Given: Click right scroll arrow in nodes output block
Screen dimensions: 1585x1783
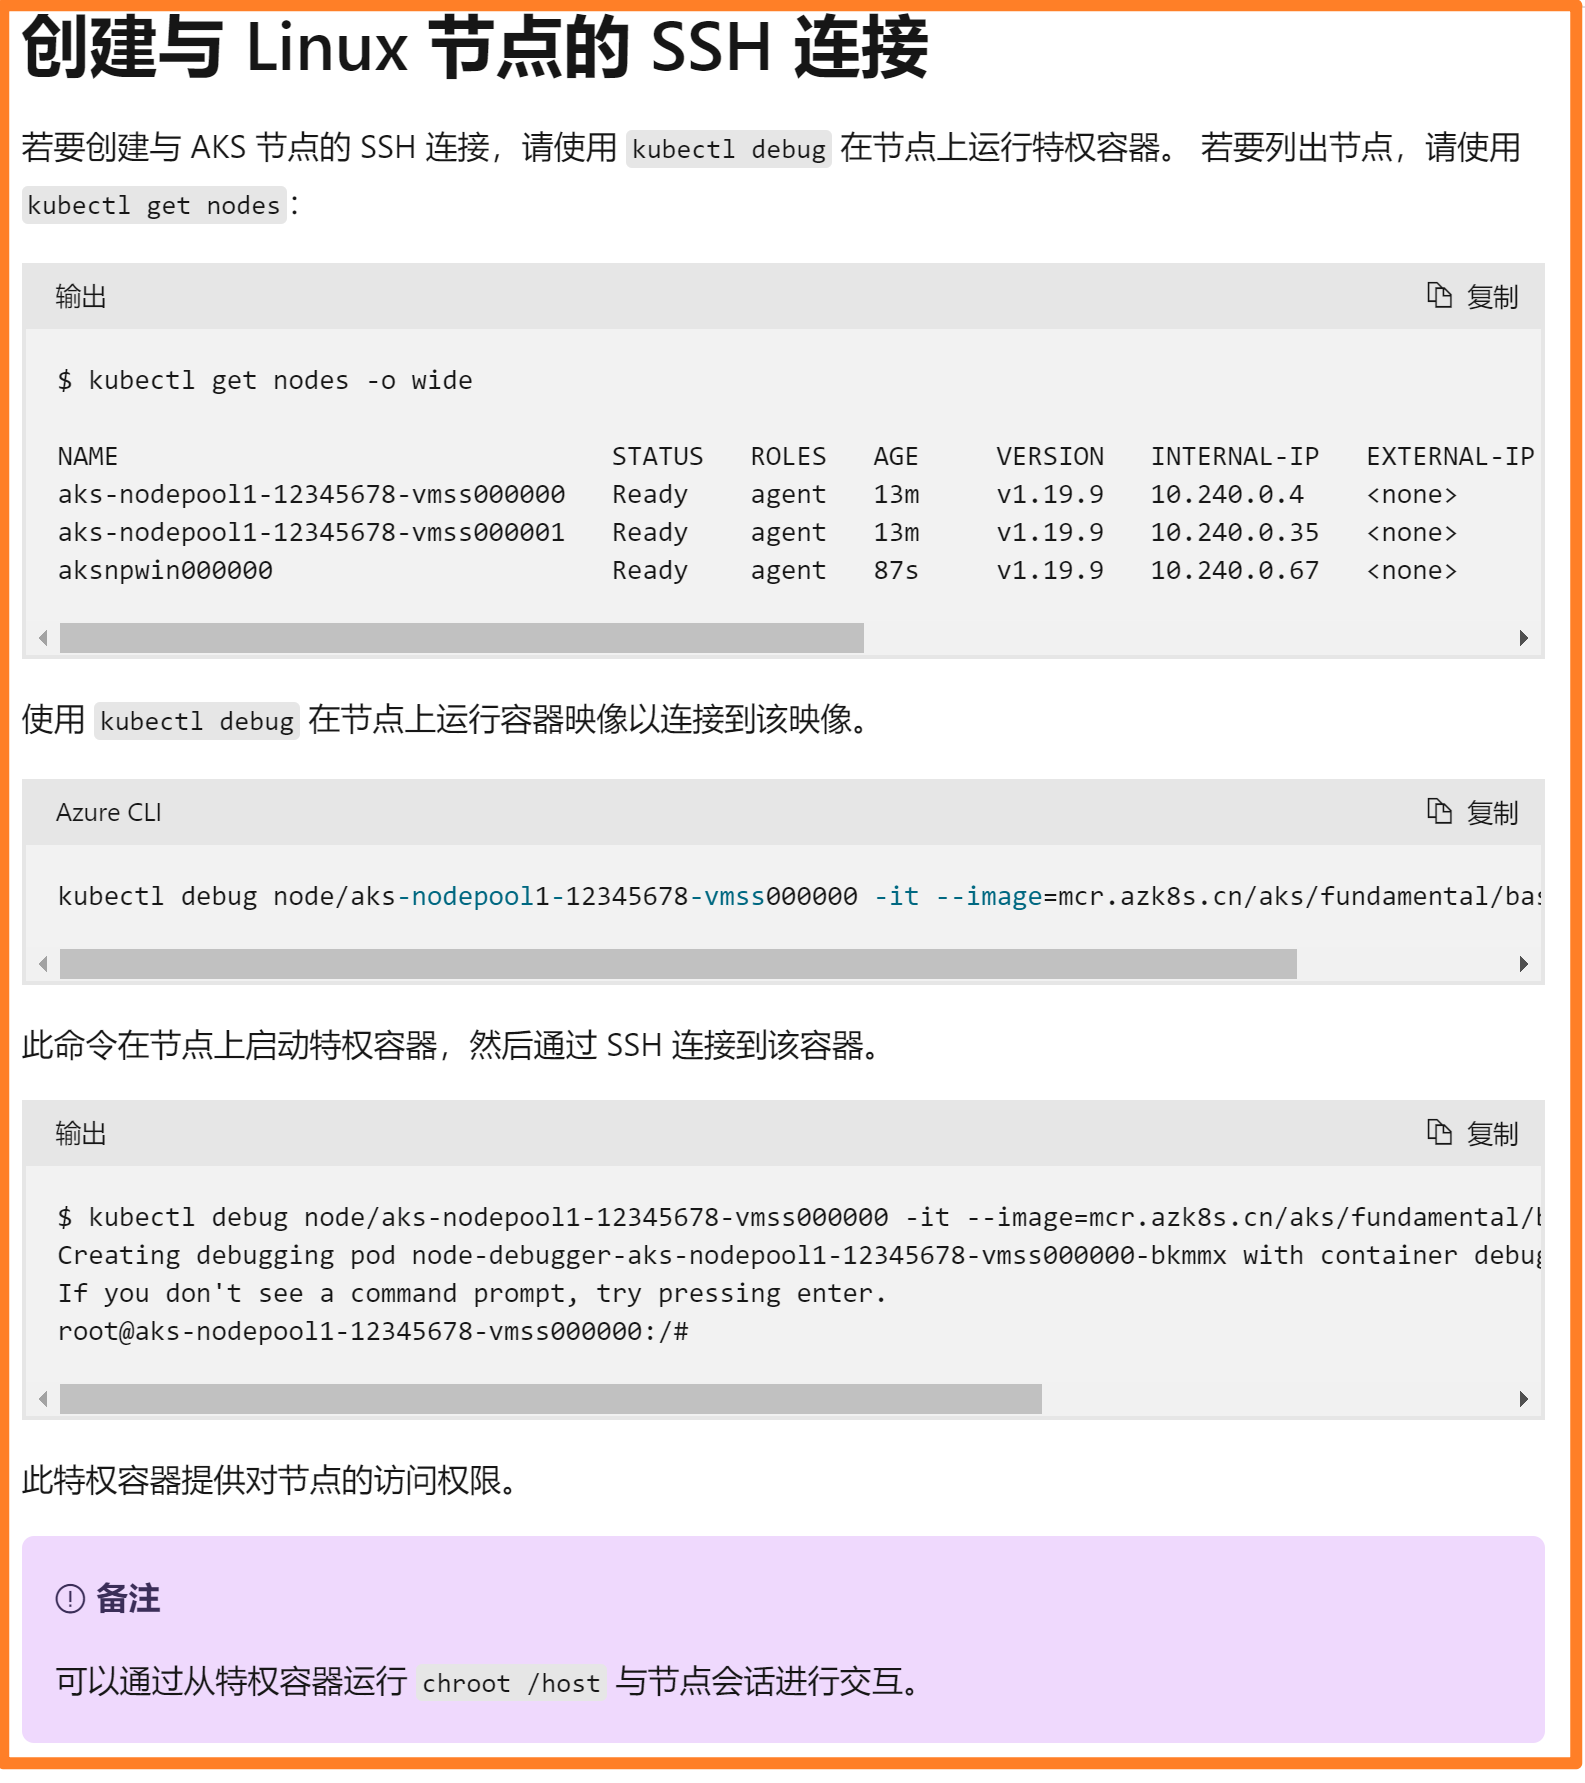Looking at the screenshot, I should click(1523, 638).
